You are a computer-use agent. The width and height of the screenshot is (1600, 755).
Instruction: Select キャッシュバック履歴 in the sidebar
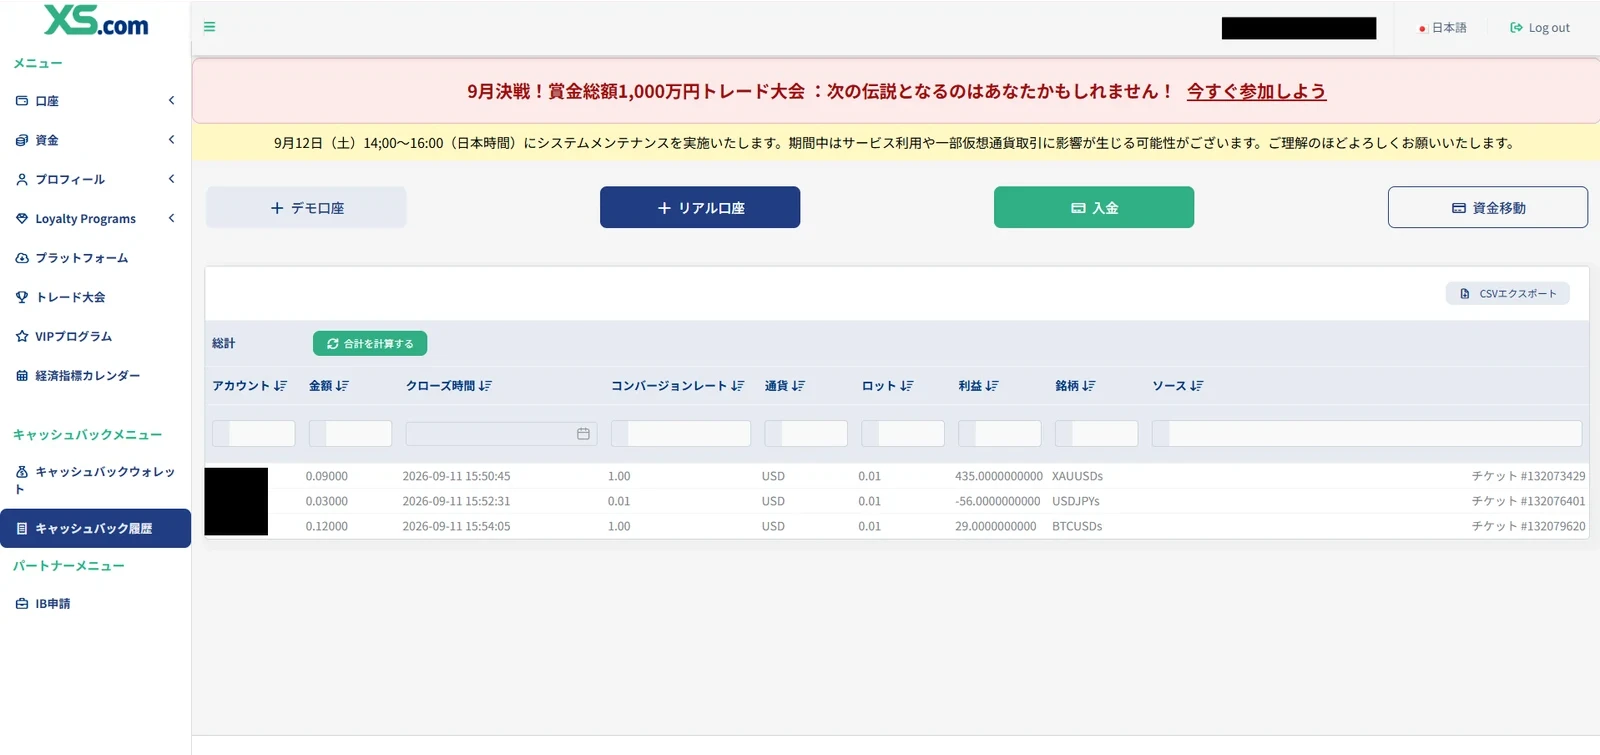[95, 528]
